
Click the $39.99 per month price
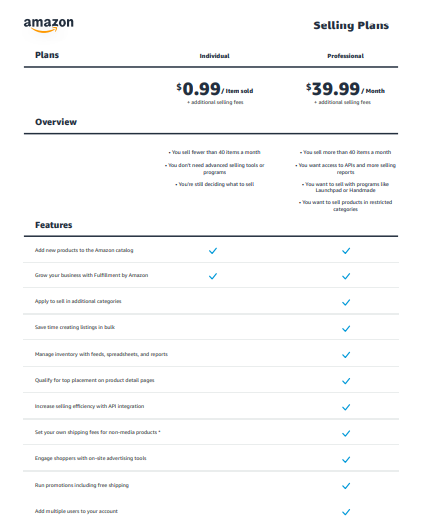point(345,89)
